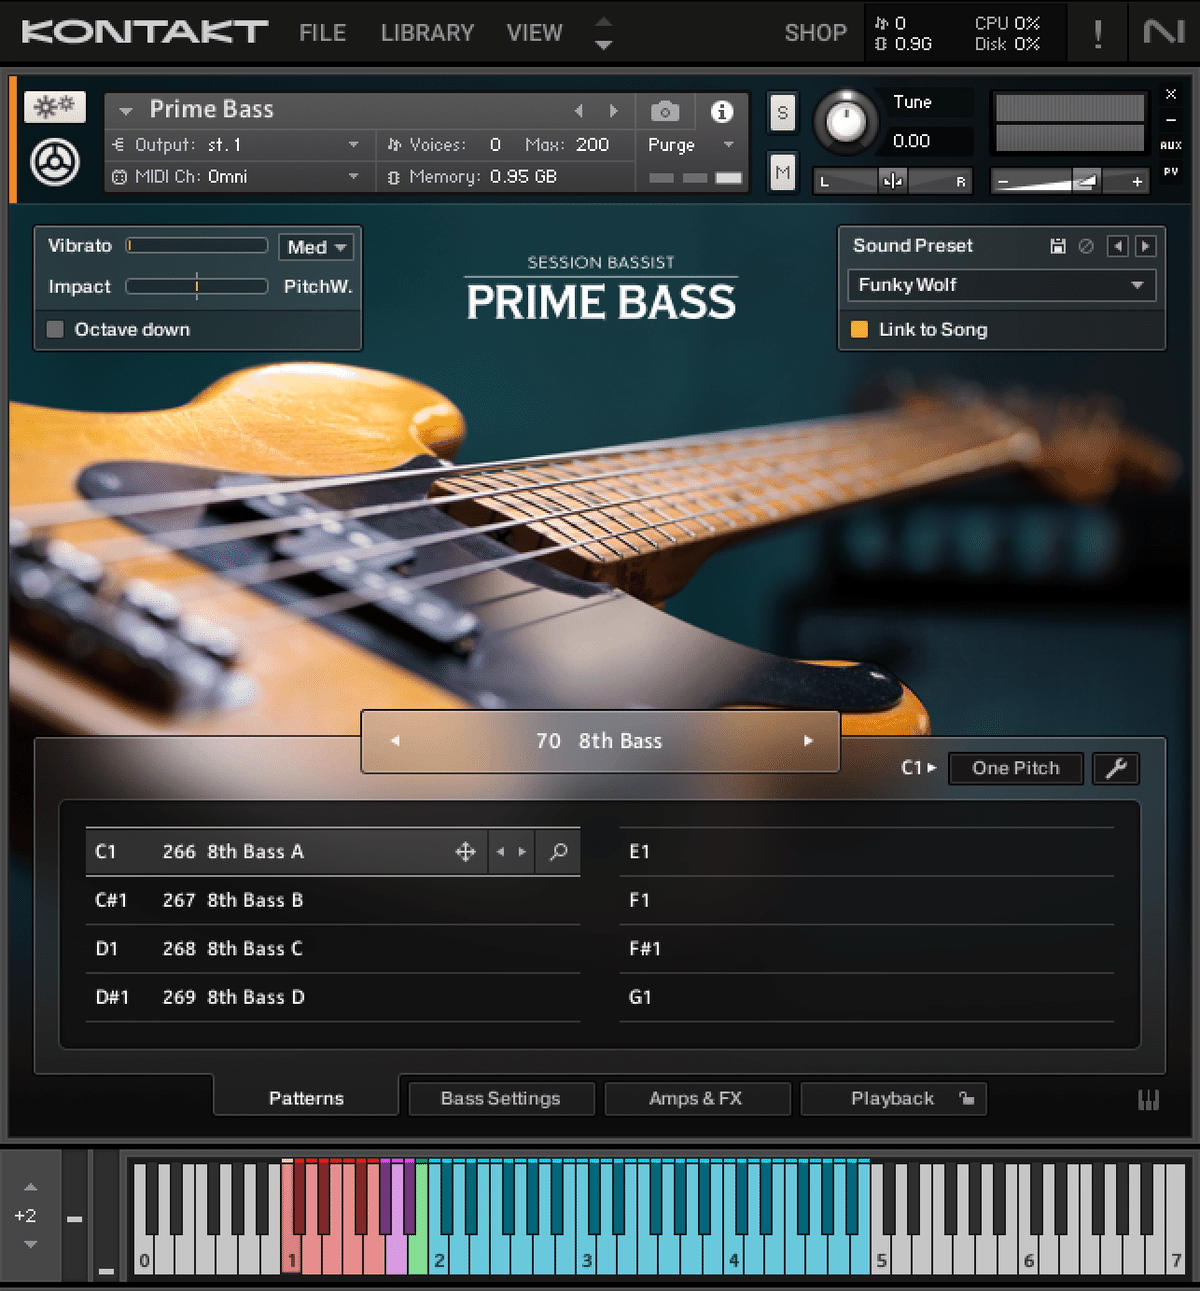Take instrument snapshot with camera icon
Screen dimensions: 1200x1291
(665, 111)
